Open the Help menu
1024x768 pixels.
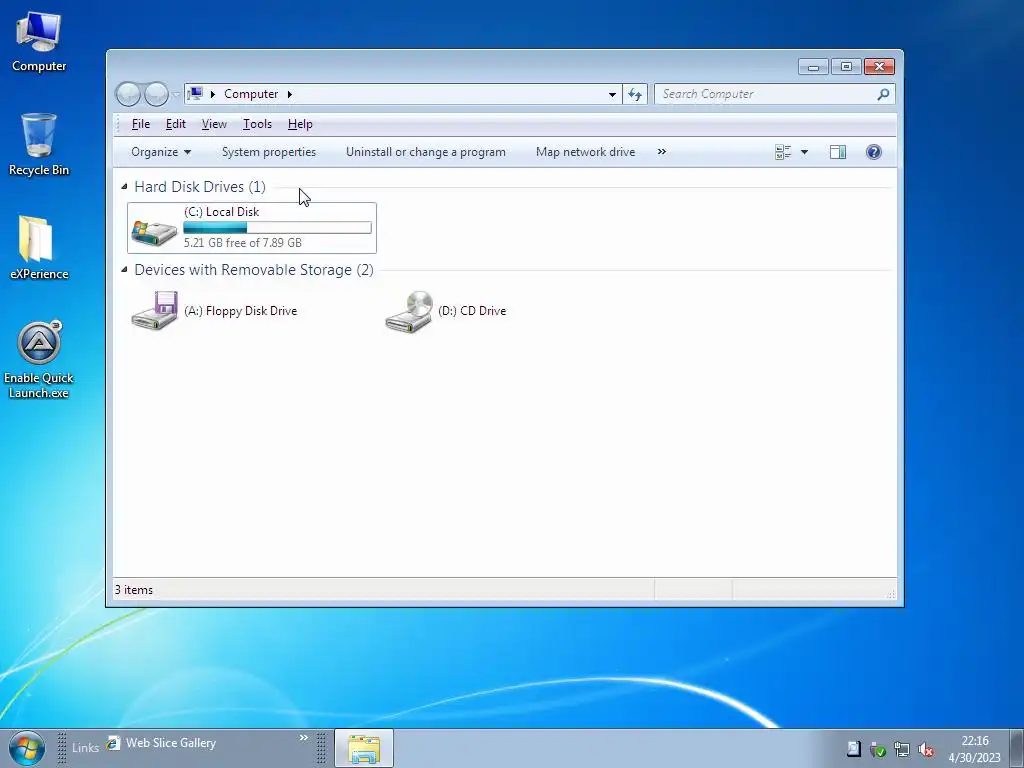click(300, 124)
